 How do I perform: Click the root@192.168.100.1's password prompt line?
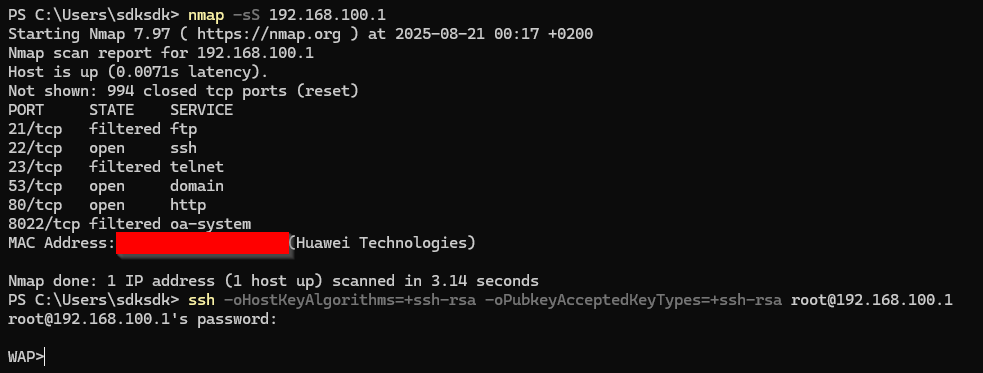142,319
